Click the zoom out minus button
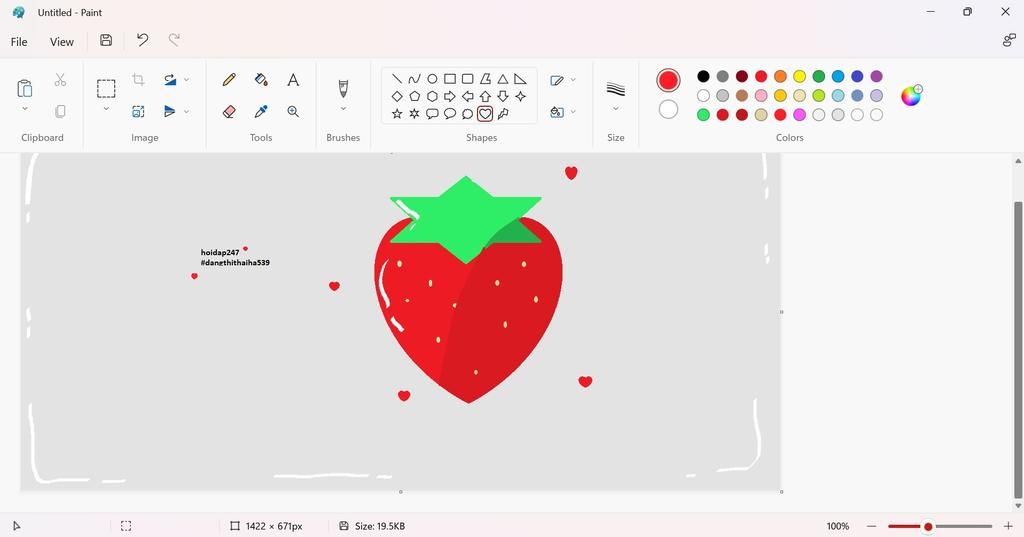Image resolution: width=1024 pixels, height=537 pixels. [871, 526]
